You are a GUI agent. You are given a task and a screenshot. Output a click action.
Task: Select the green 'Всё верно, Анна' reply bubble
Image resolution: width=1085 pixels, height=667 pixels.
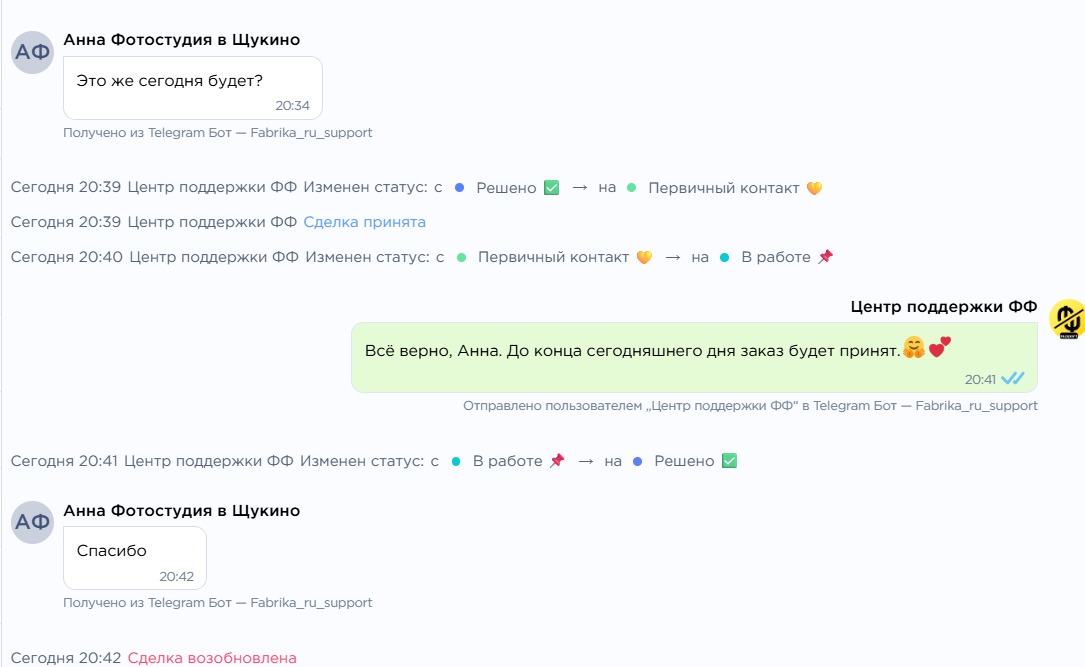point(694,357)
